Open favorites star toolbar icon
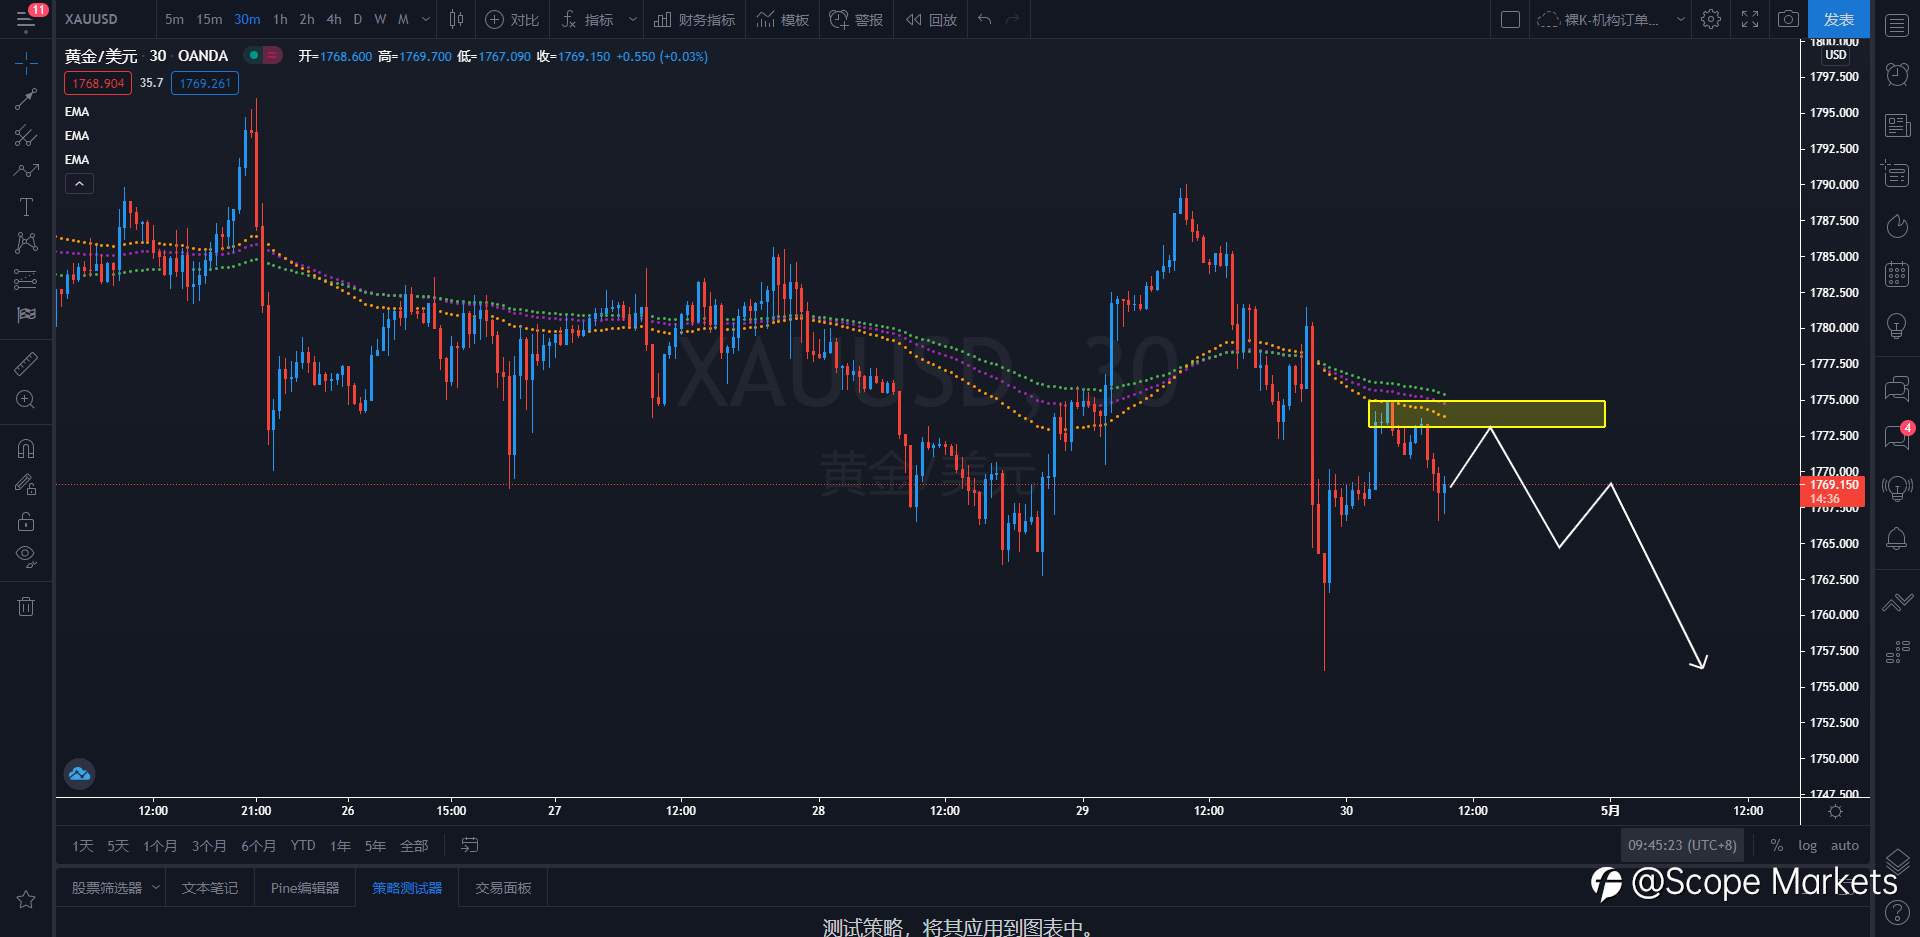The image size is (1920, 937). 26,899
